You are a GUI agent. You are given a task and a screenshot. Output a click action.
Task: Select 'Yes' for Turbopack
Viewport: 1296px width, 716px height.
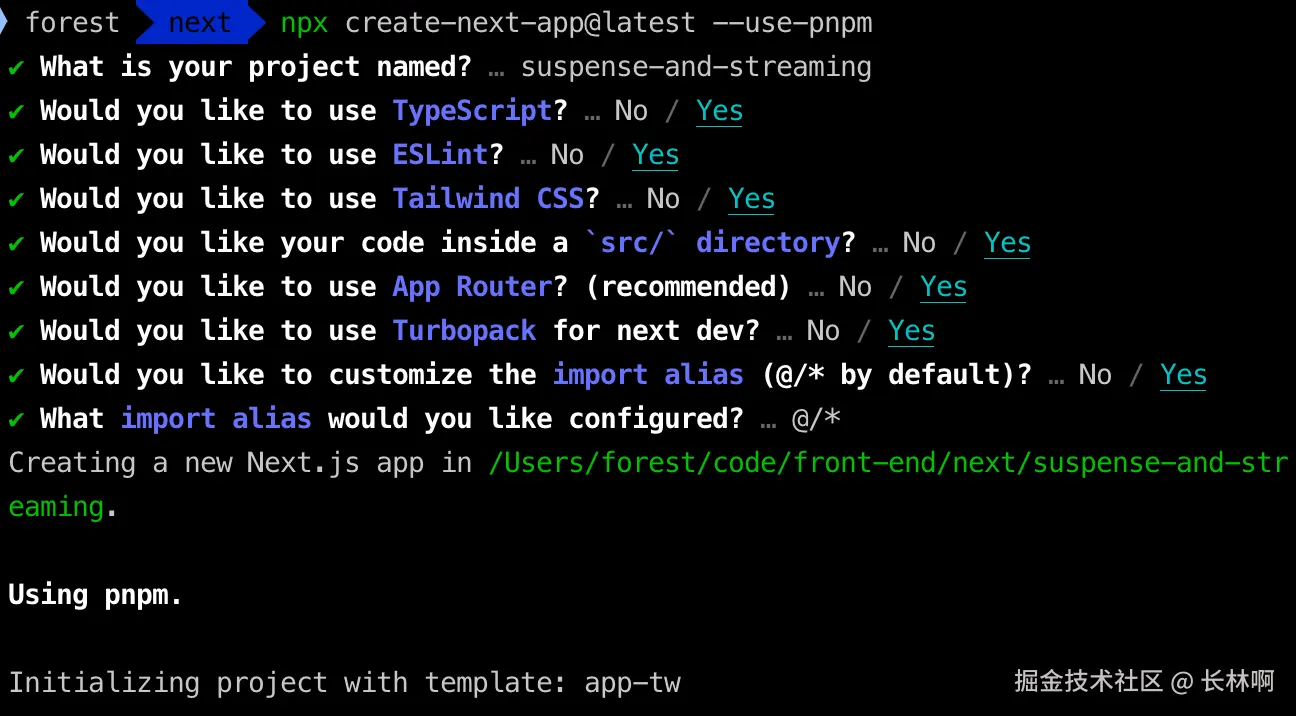click(912, 331)
